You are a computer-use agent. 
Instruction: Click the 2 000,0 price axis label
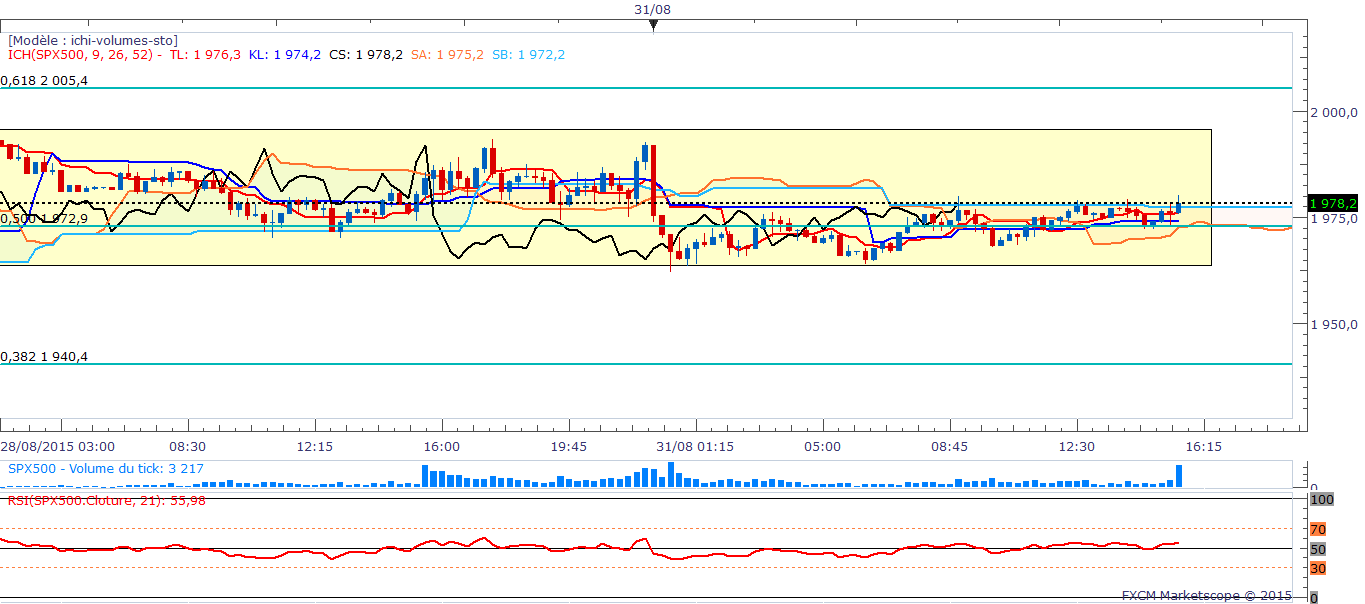coord(1334,112)
